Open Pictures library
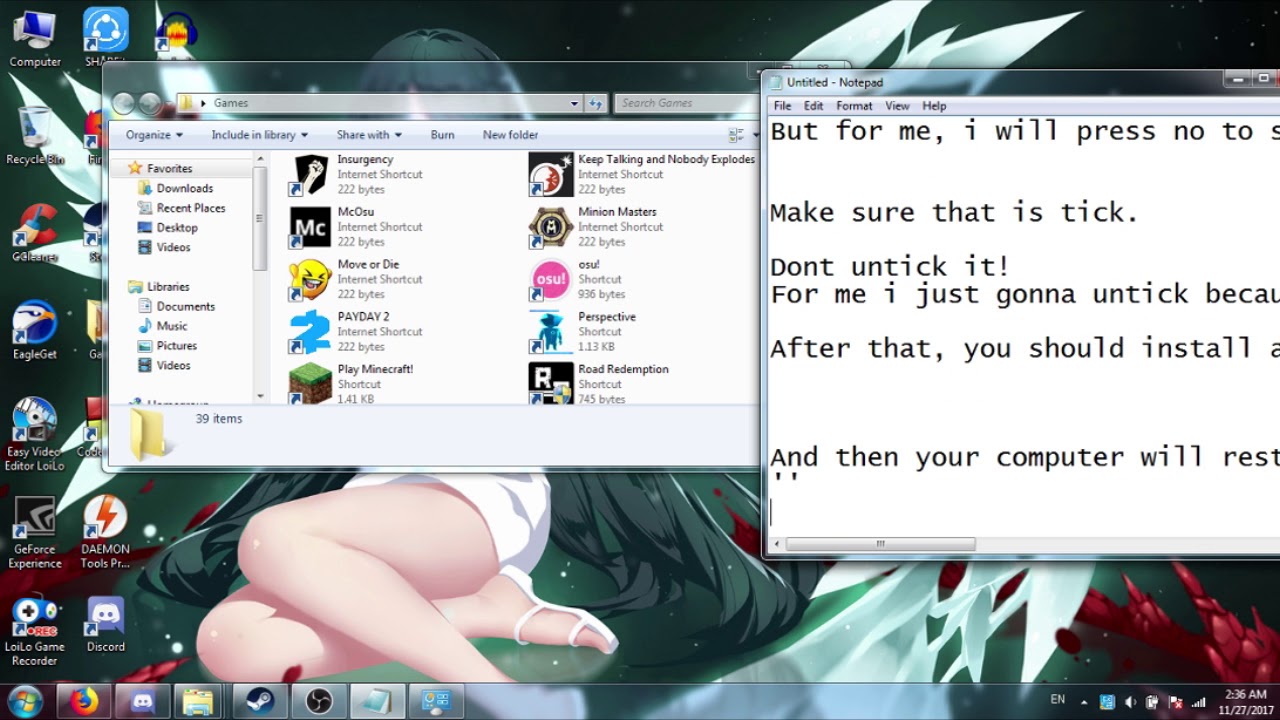Viewport: 1280px width, 720px height. point(176,346)
